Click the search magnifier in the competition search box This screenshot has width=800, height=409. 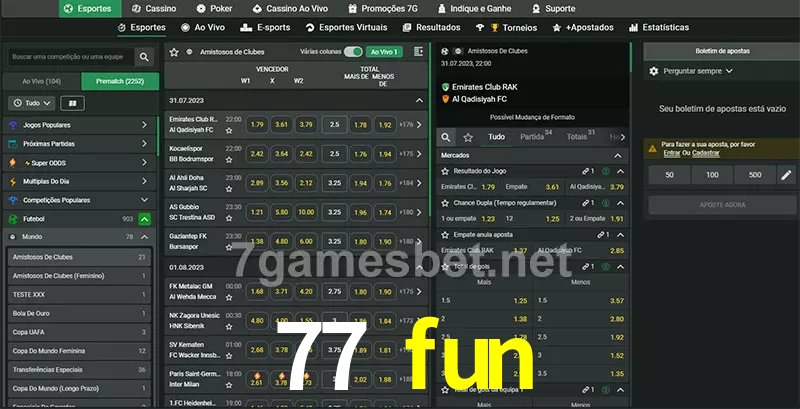146,58
